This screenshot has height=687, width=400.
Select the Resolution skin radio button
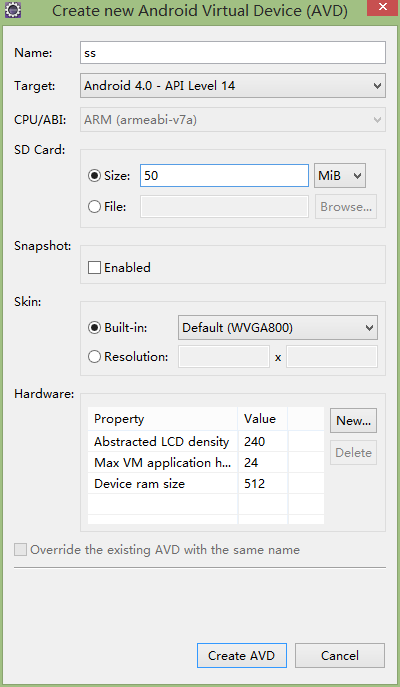point(94,357)
